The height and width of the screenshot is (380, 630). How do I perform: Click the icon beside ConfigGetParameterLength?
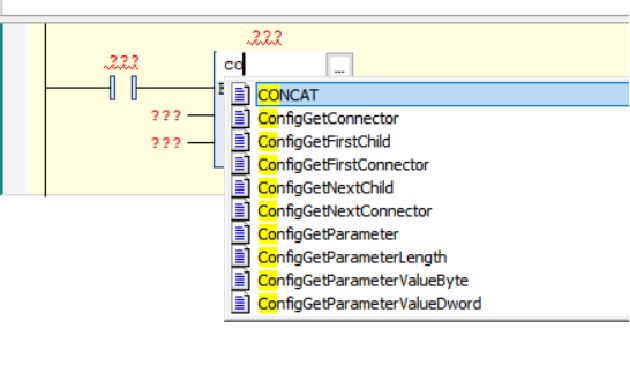coord(240,257)
